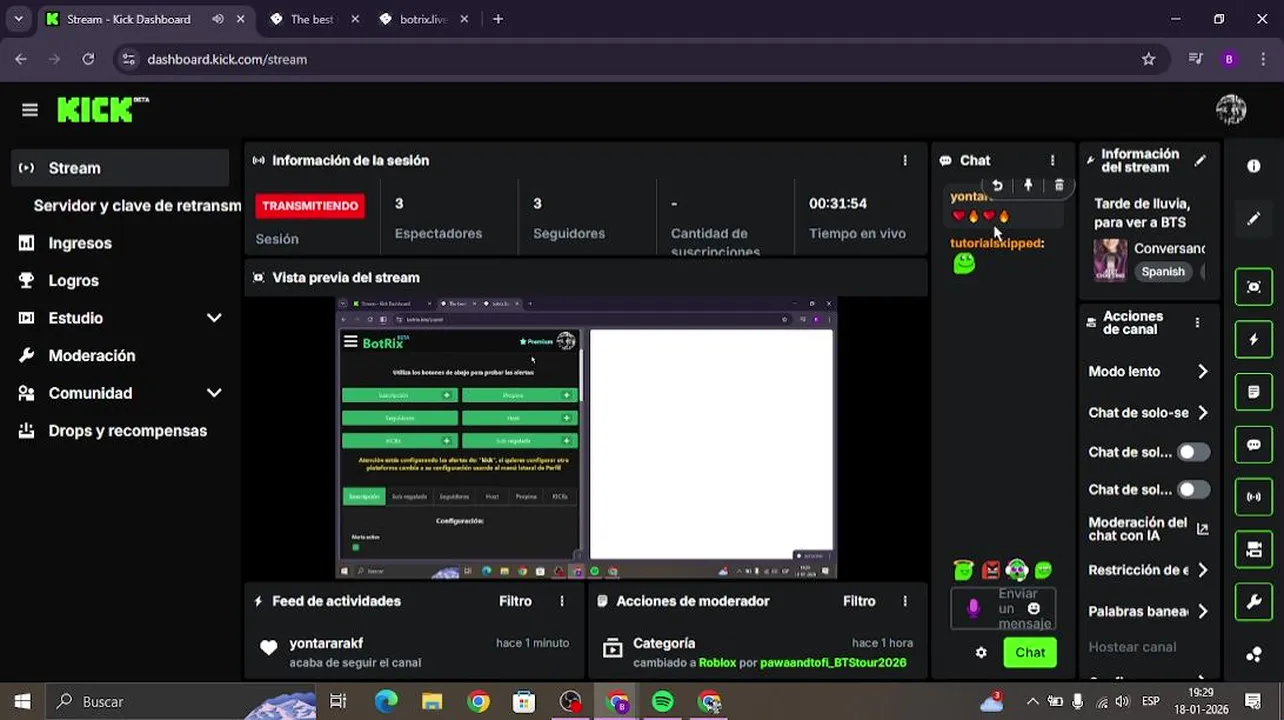Open chat settings gear icon
Viewport: 1284px width, 720px height.
981,652
